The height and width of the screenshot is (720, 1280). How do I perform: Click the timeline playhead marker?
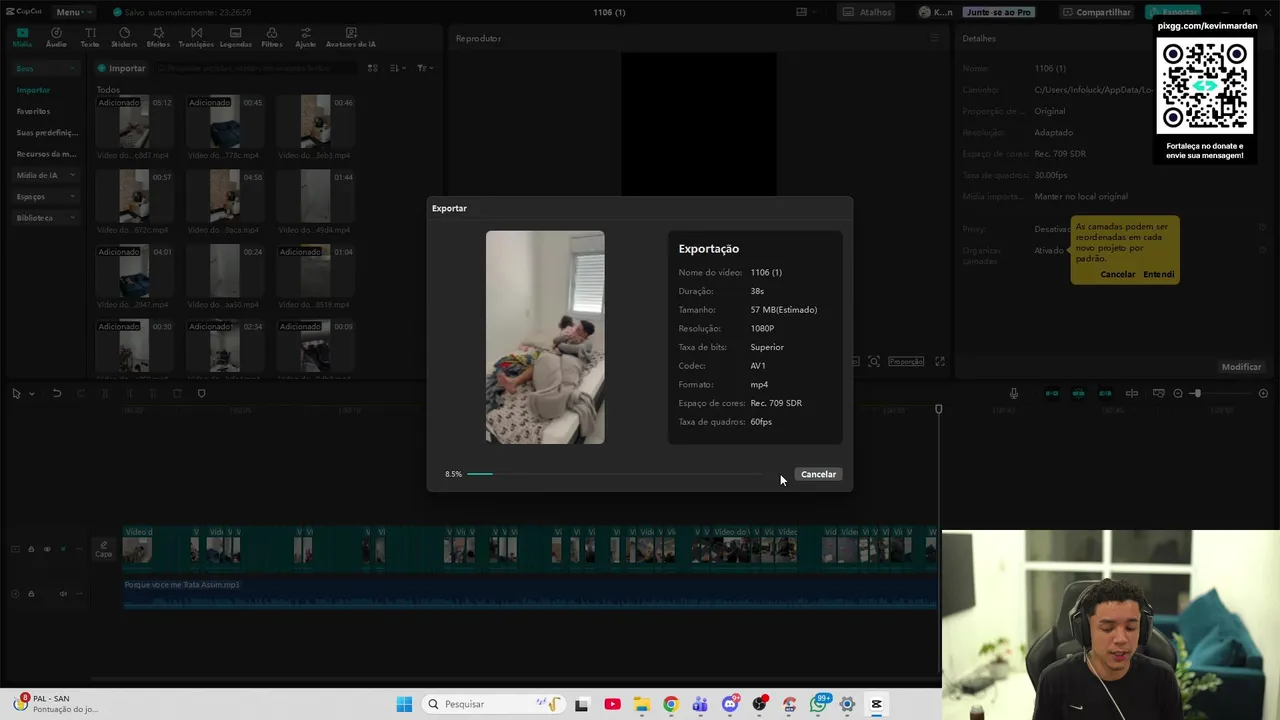pyautogui.click(x=938, y=410)
